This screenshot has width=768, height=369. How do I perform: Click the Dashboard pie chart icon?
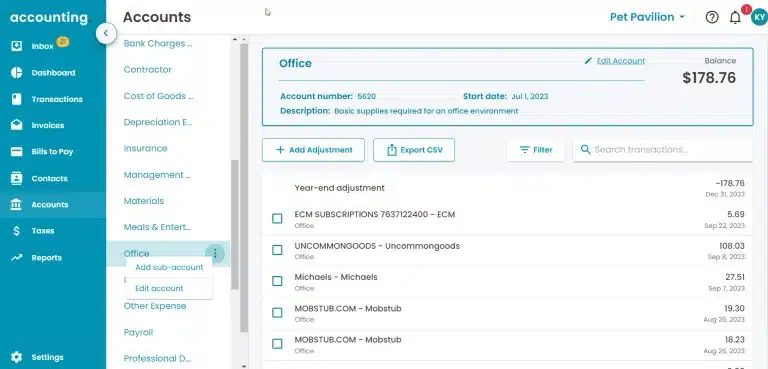16,73
